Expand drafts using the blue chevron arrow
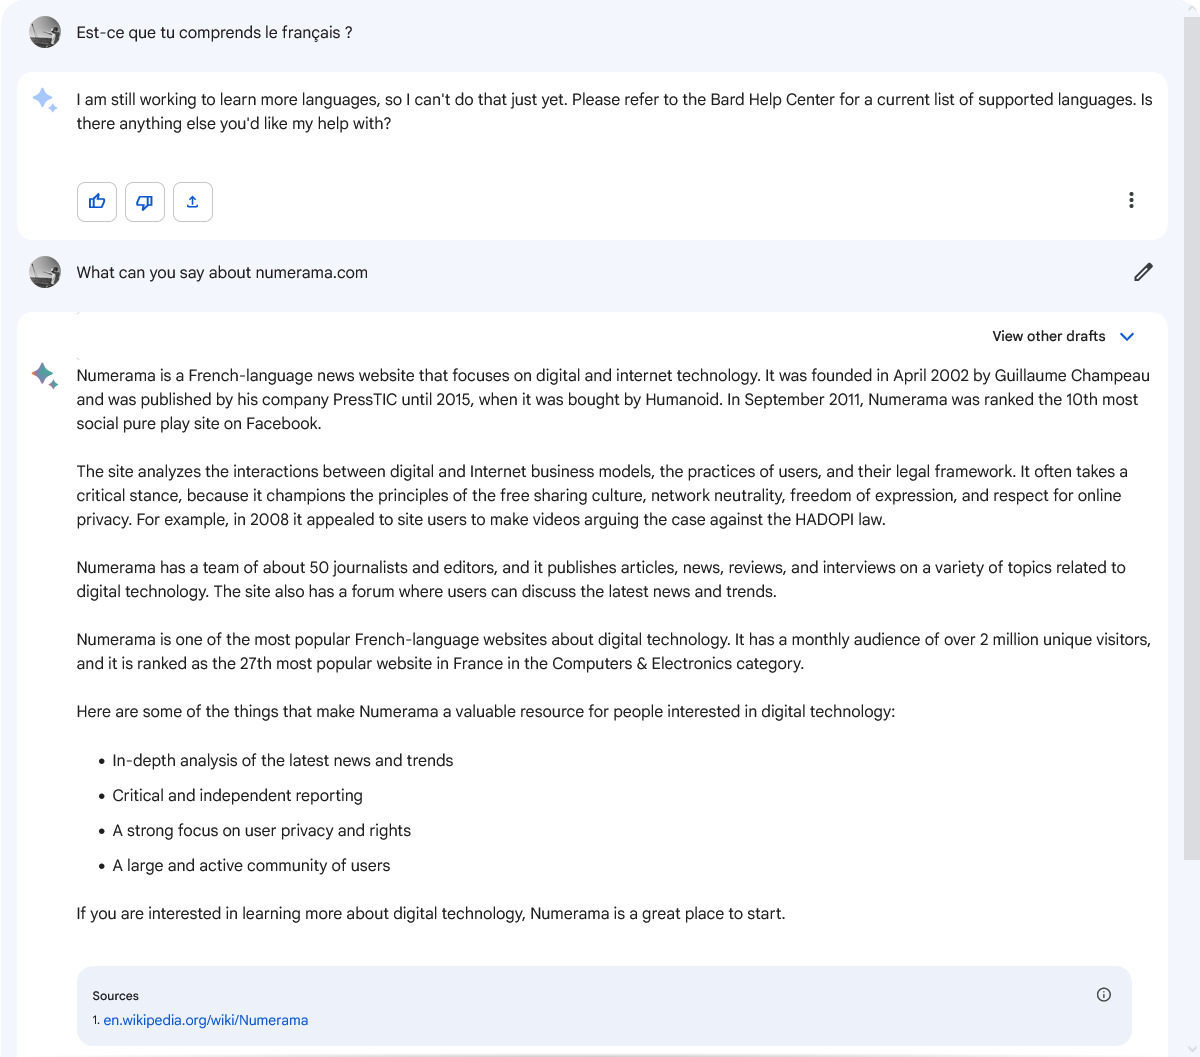This screenshot has width=1200, height=1057. [x=1127, y=337]
